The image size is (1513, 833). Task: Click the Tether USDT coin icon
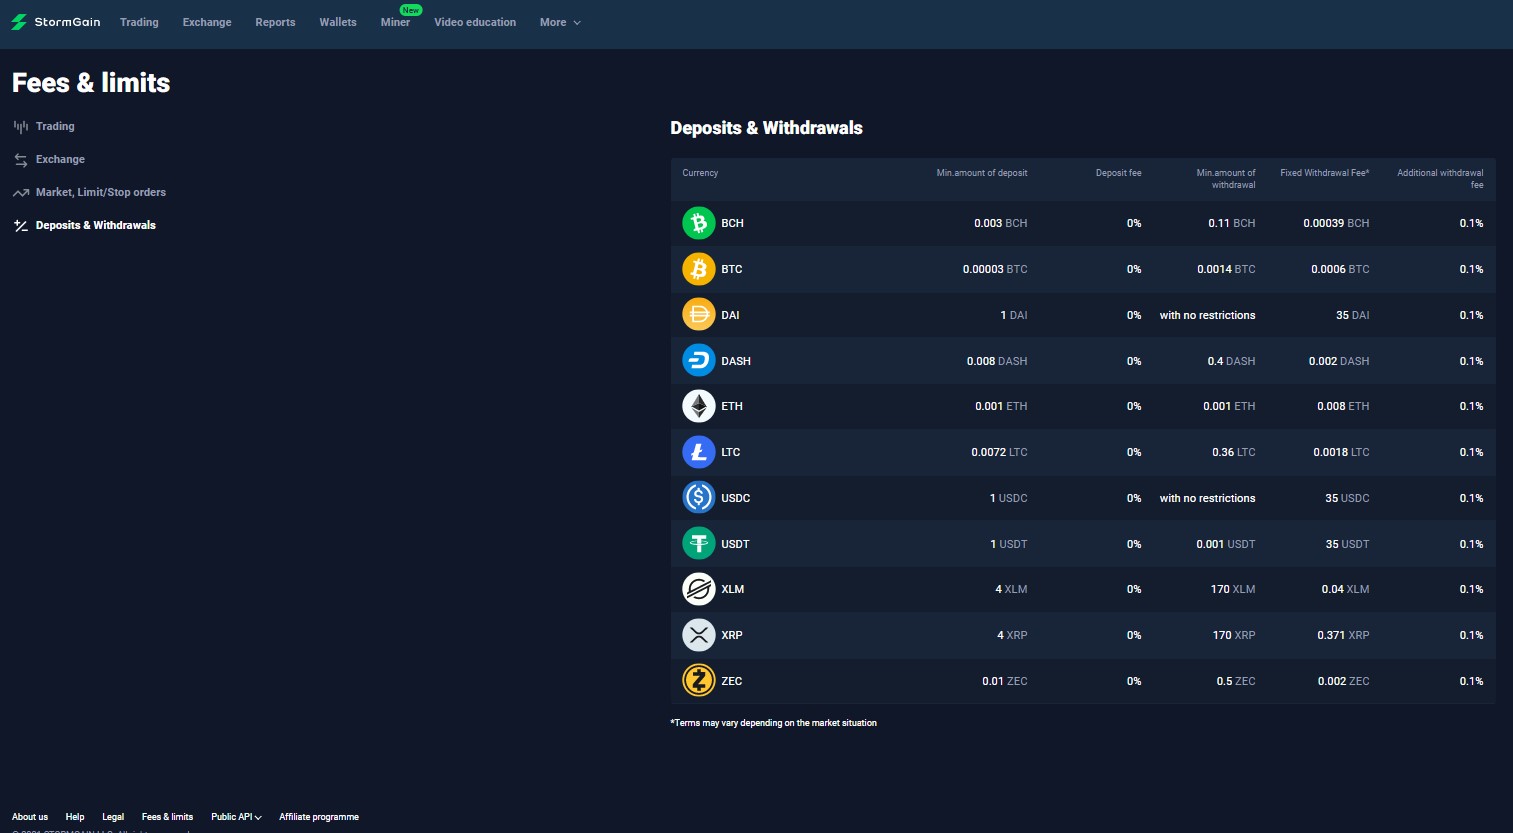(698, 544)
